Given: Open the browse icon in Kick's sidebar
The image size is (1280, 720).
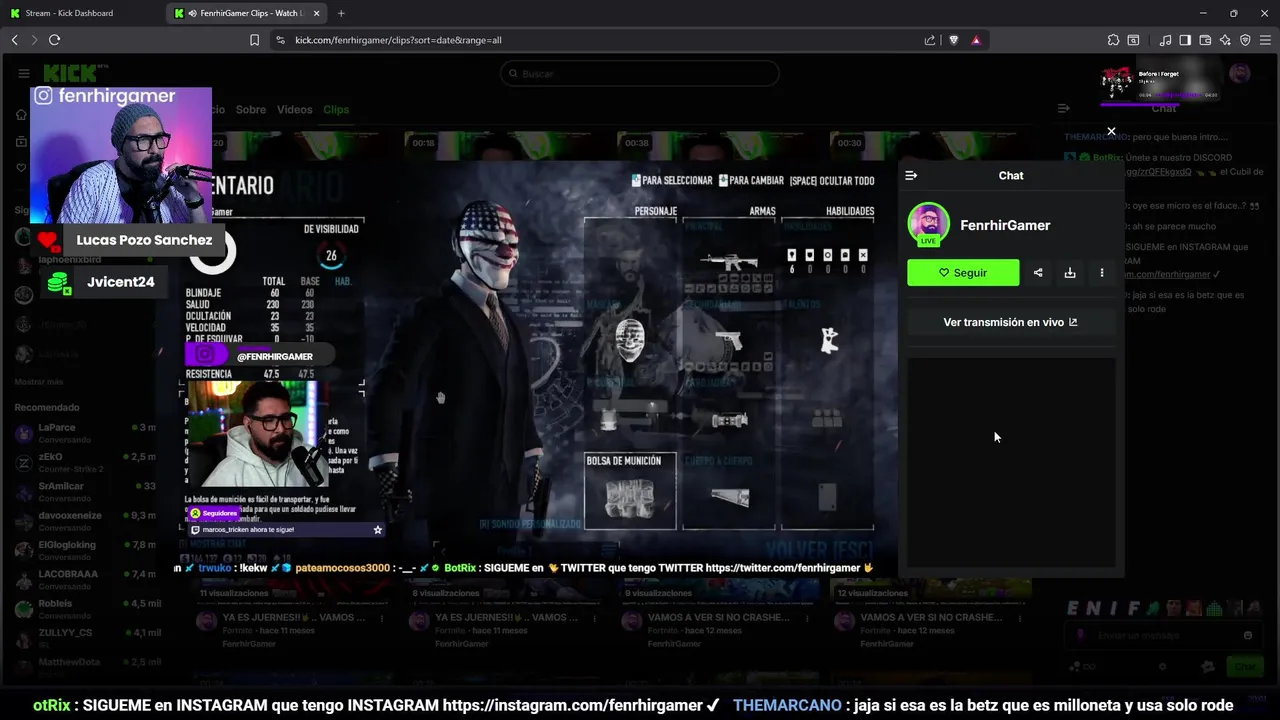Looking at the screenshot, I should coord(21,141).
